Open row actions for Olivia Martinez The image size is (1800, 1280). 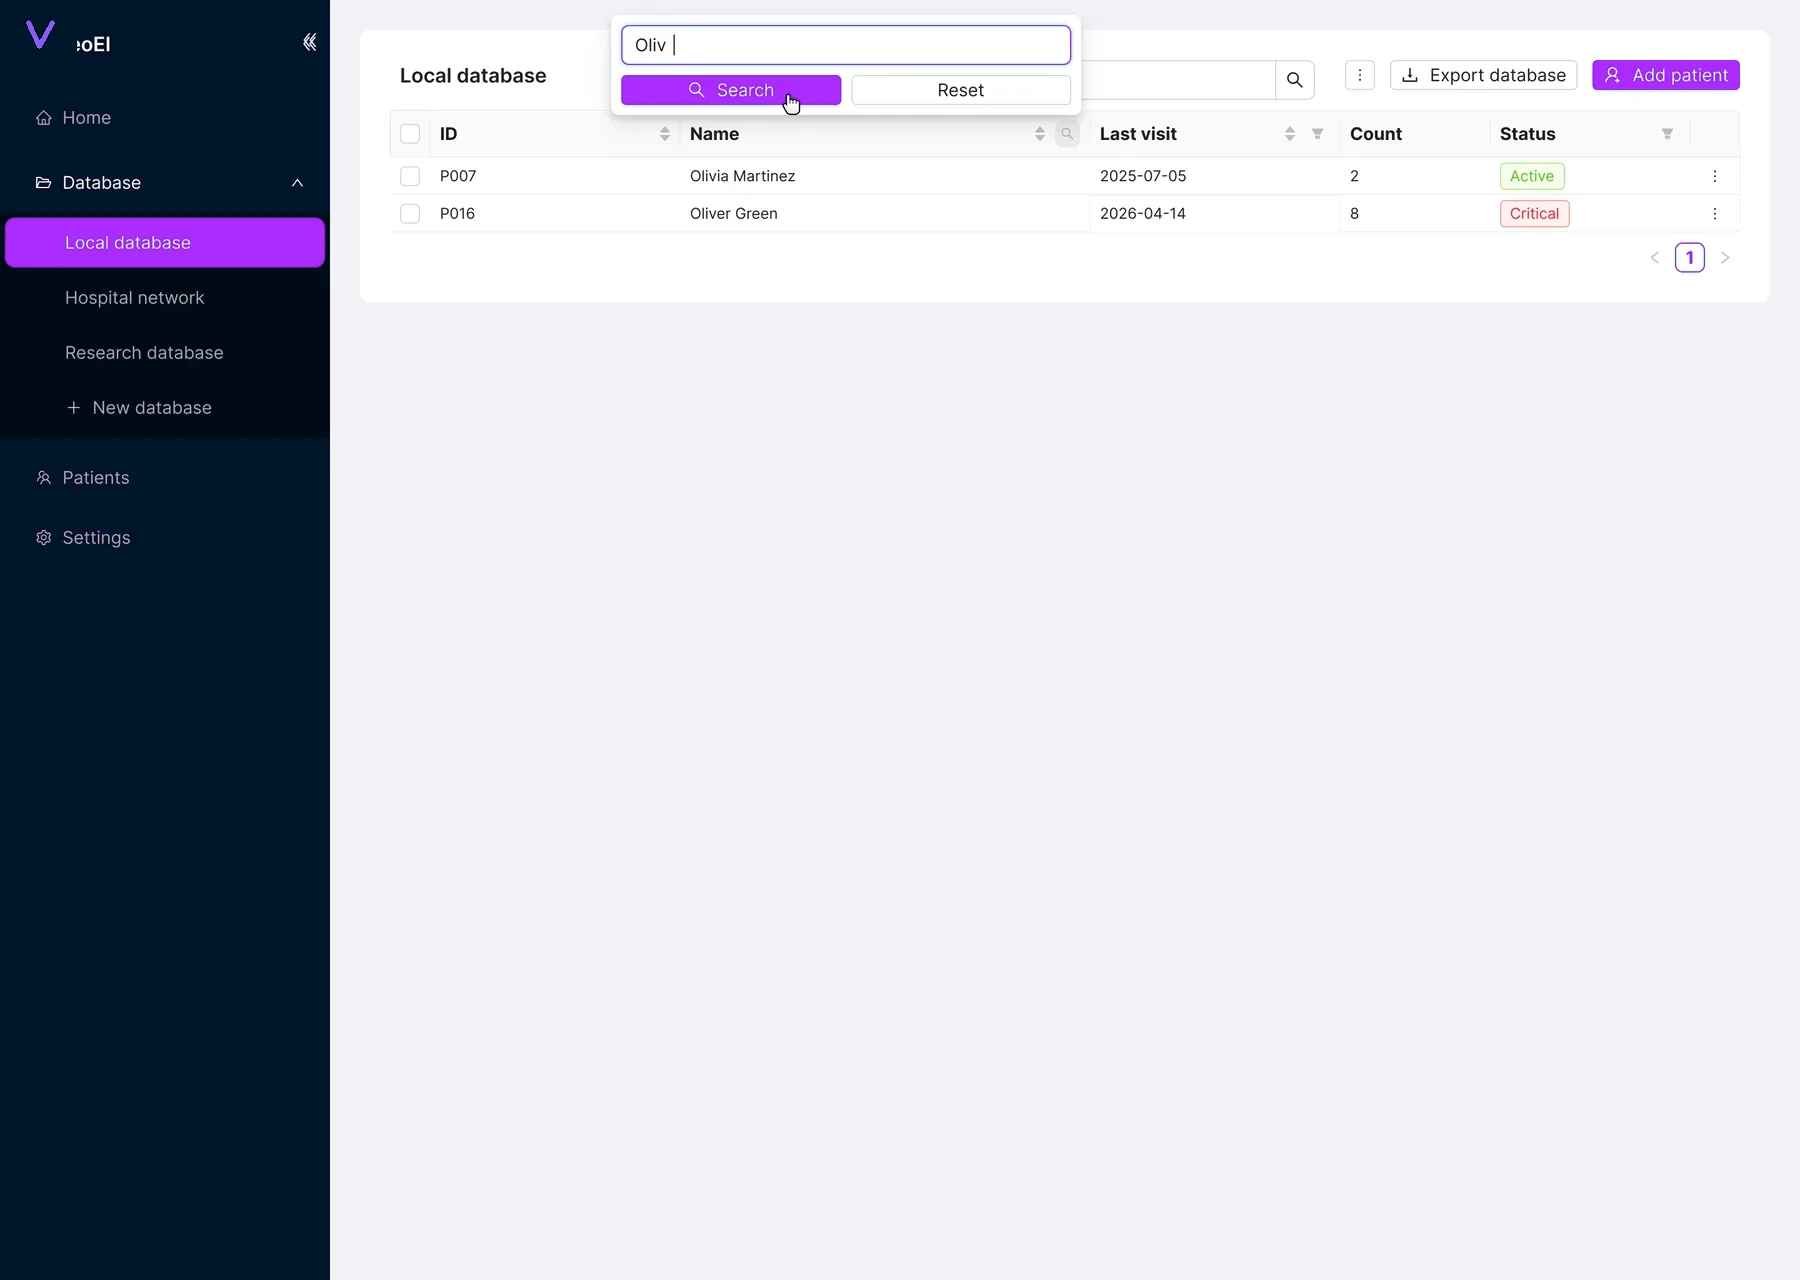pos(1715,176)
